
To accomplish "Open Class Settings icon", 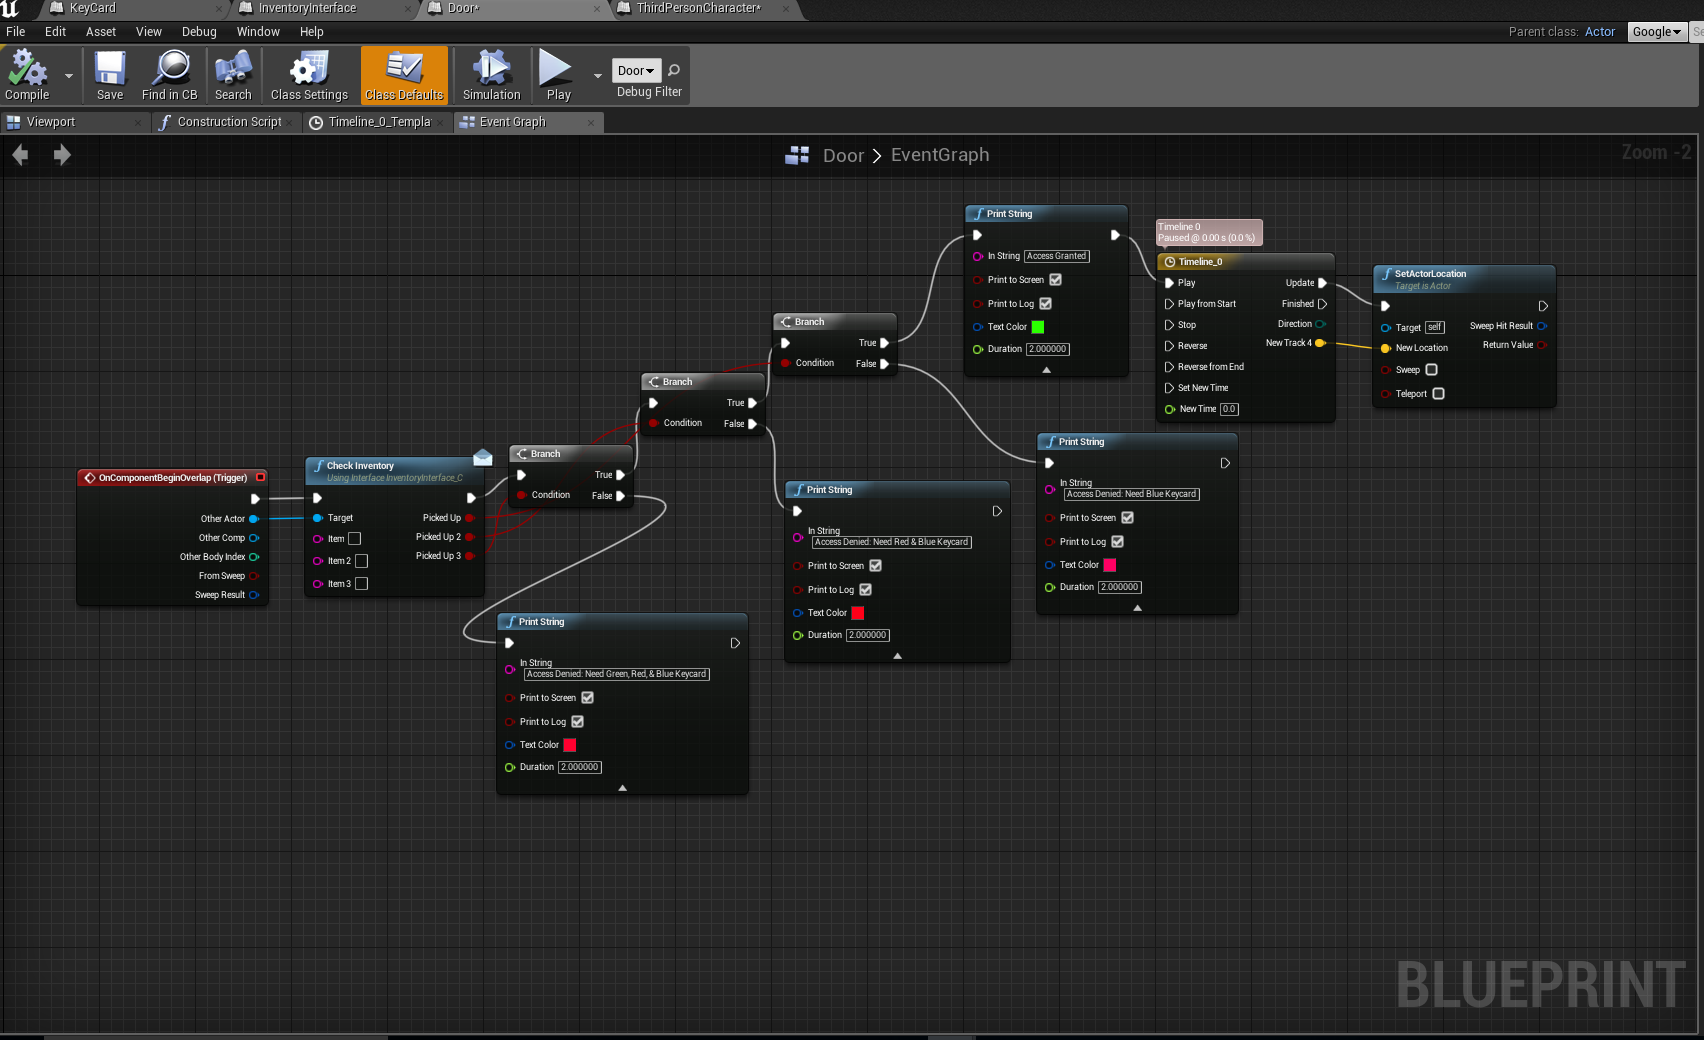I will (309, 74).
